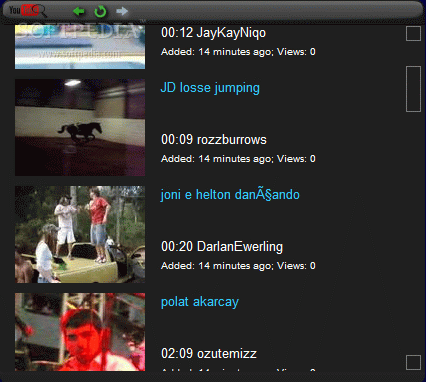
Task: Click the vertical scrollbar thumb
Action: coord(413,89)
